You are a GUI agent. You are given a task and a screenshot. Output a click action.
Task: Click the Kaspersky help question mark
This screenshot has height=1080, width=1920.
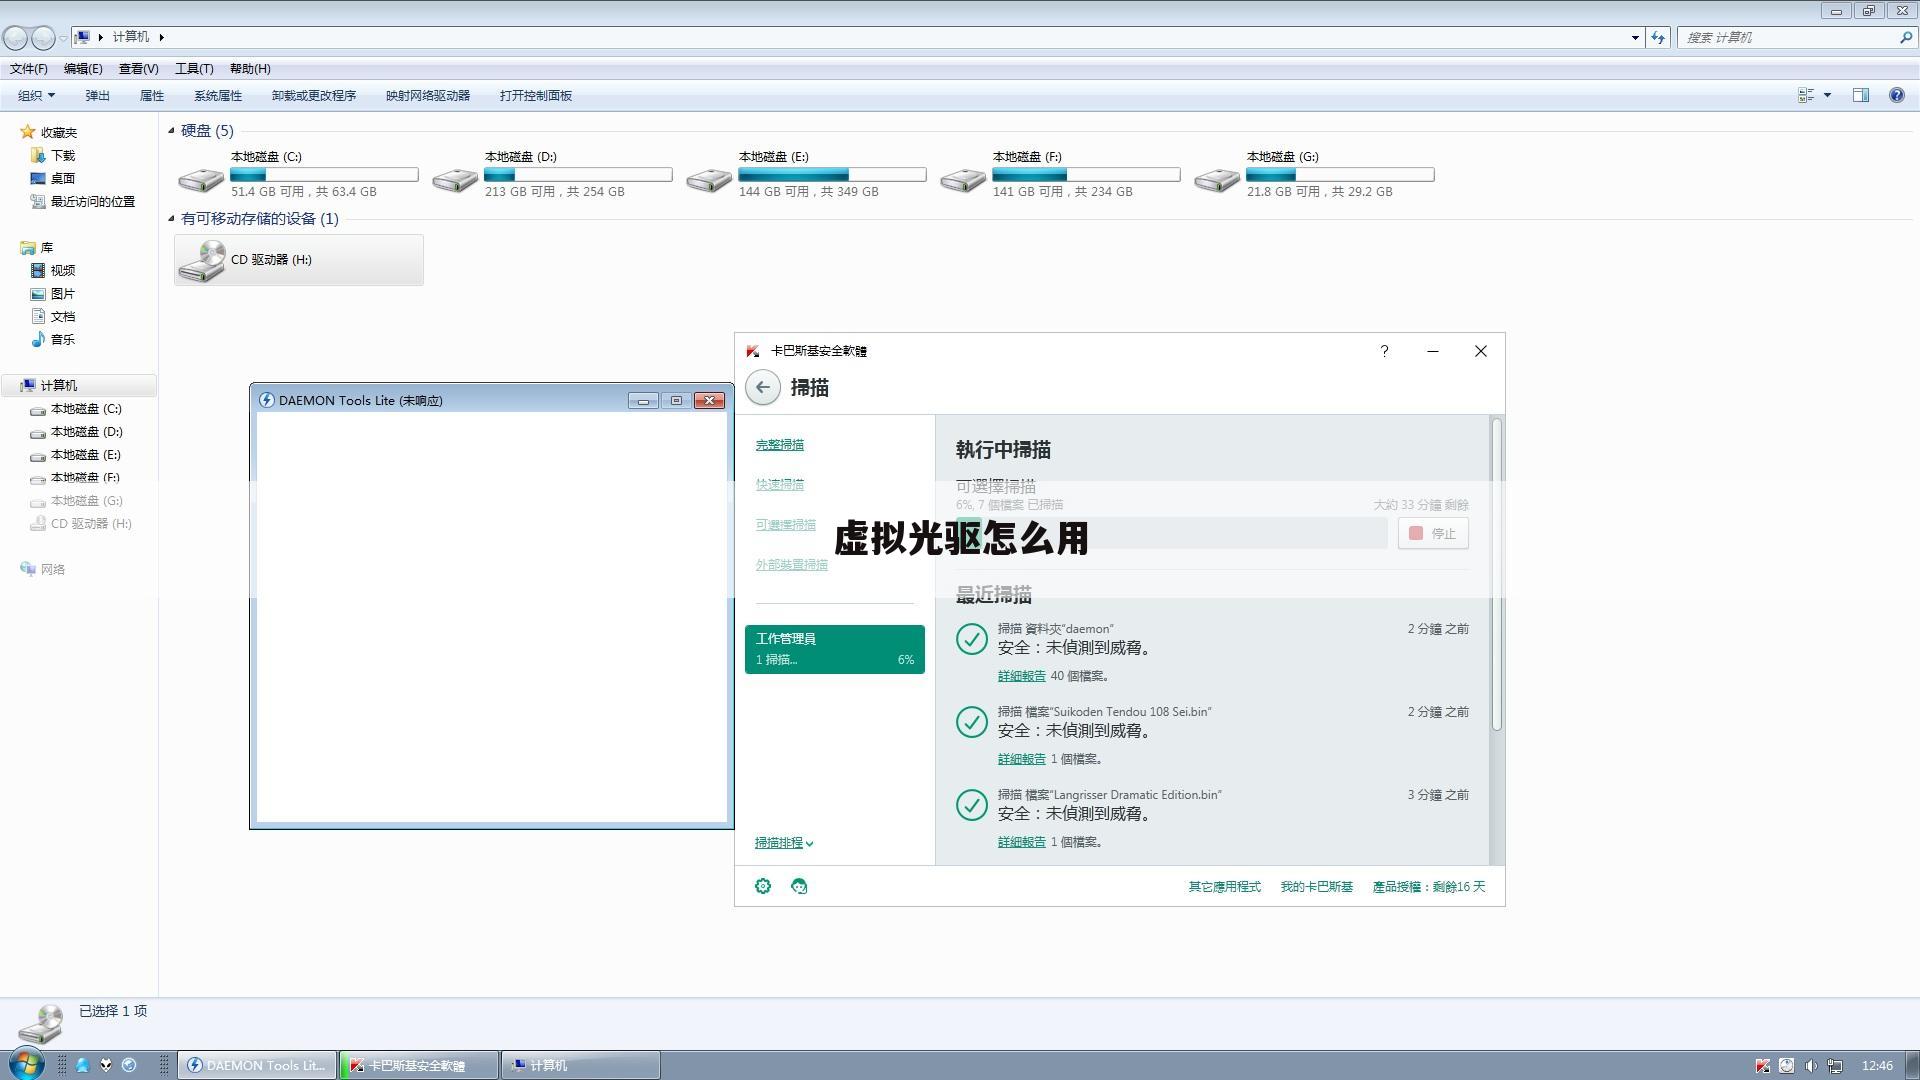[x=1384, y=351]
